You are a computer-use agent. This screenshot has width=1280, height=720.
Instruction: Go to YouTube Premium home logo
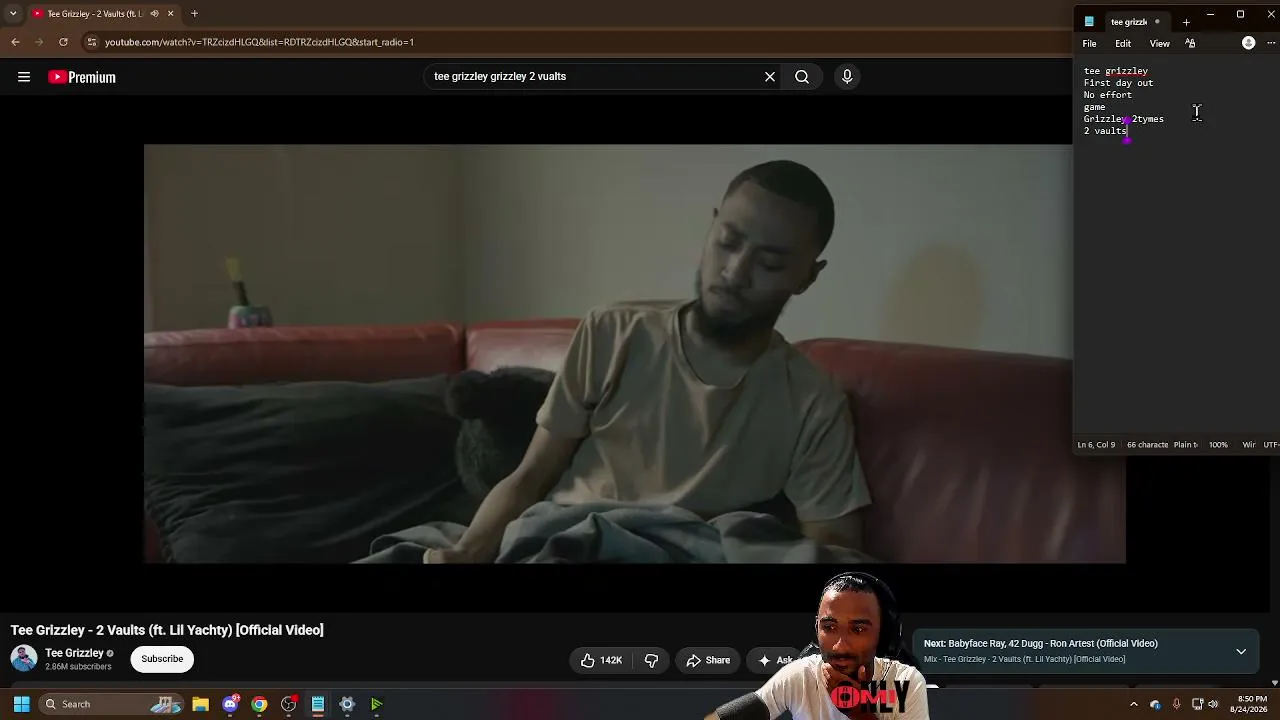click(x=82, y=77)
